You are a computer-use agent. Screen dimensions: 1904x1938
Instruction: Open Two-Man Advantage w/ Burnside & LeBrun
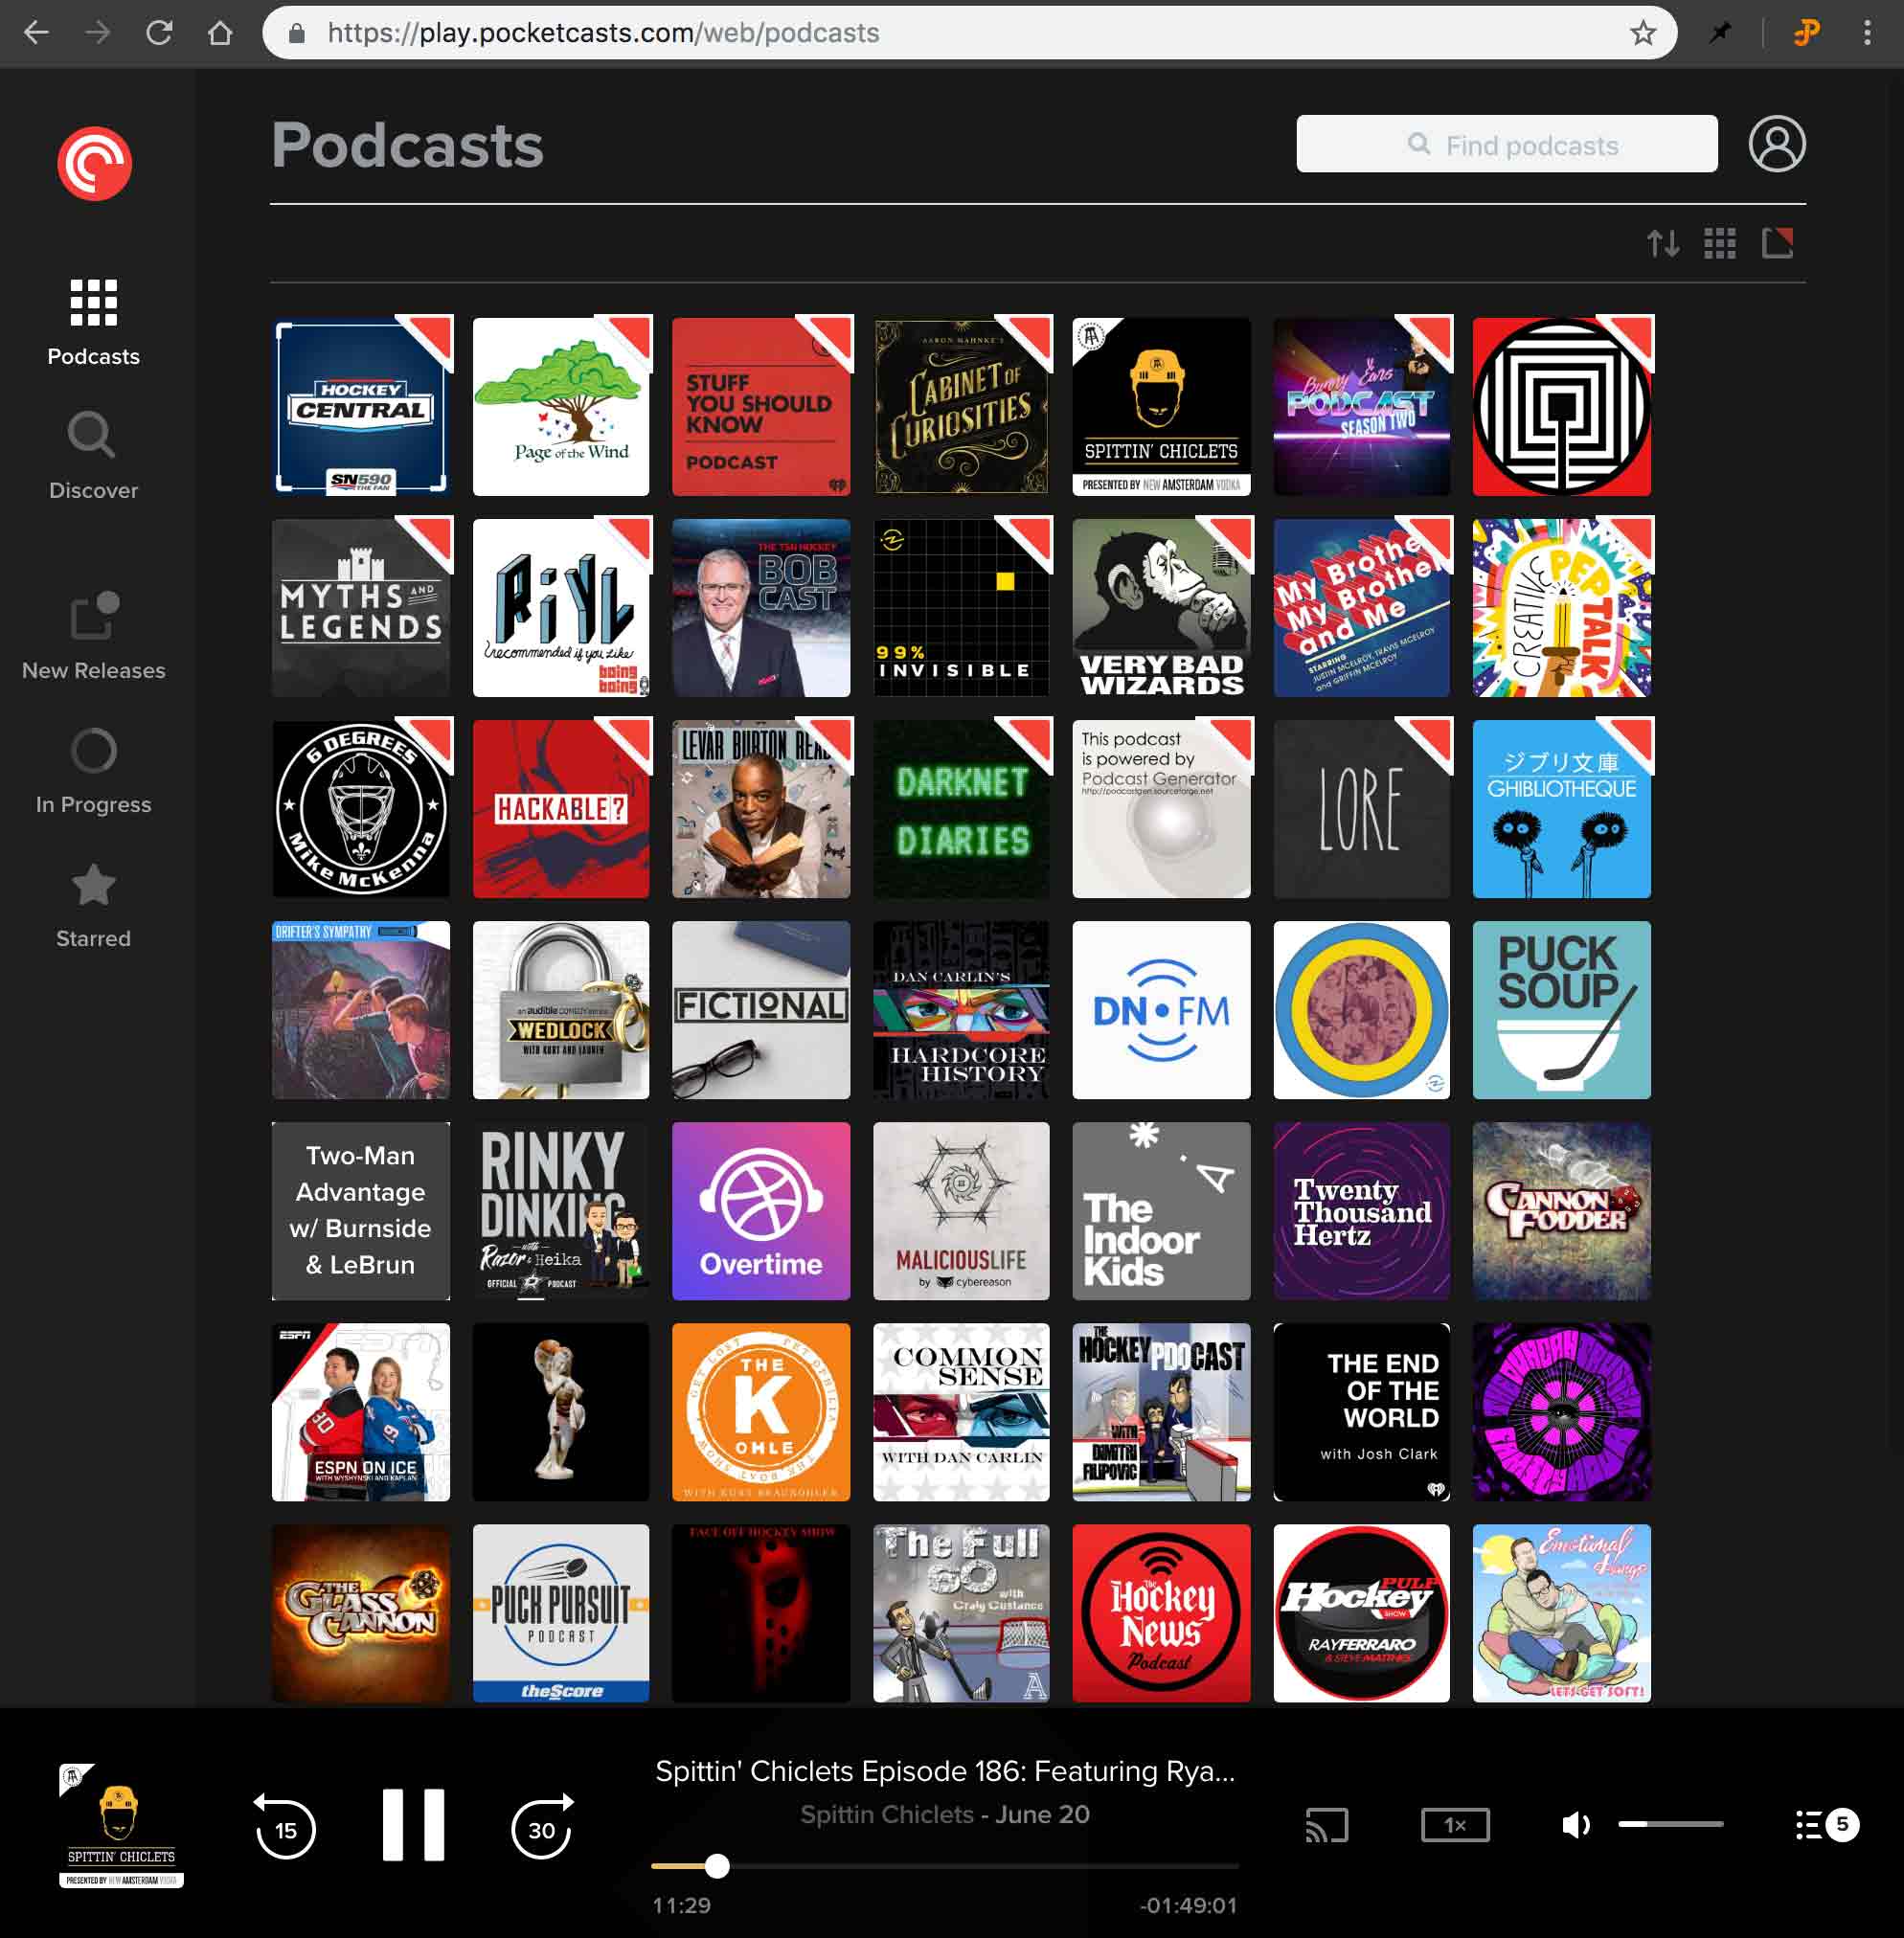(x=361, y=1211)
